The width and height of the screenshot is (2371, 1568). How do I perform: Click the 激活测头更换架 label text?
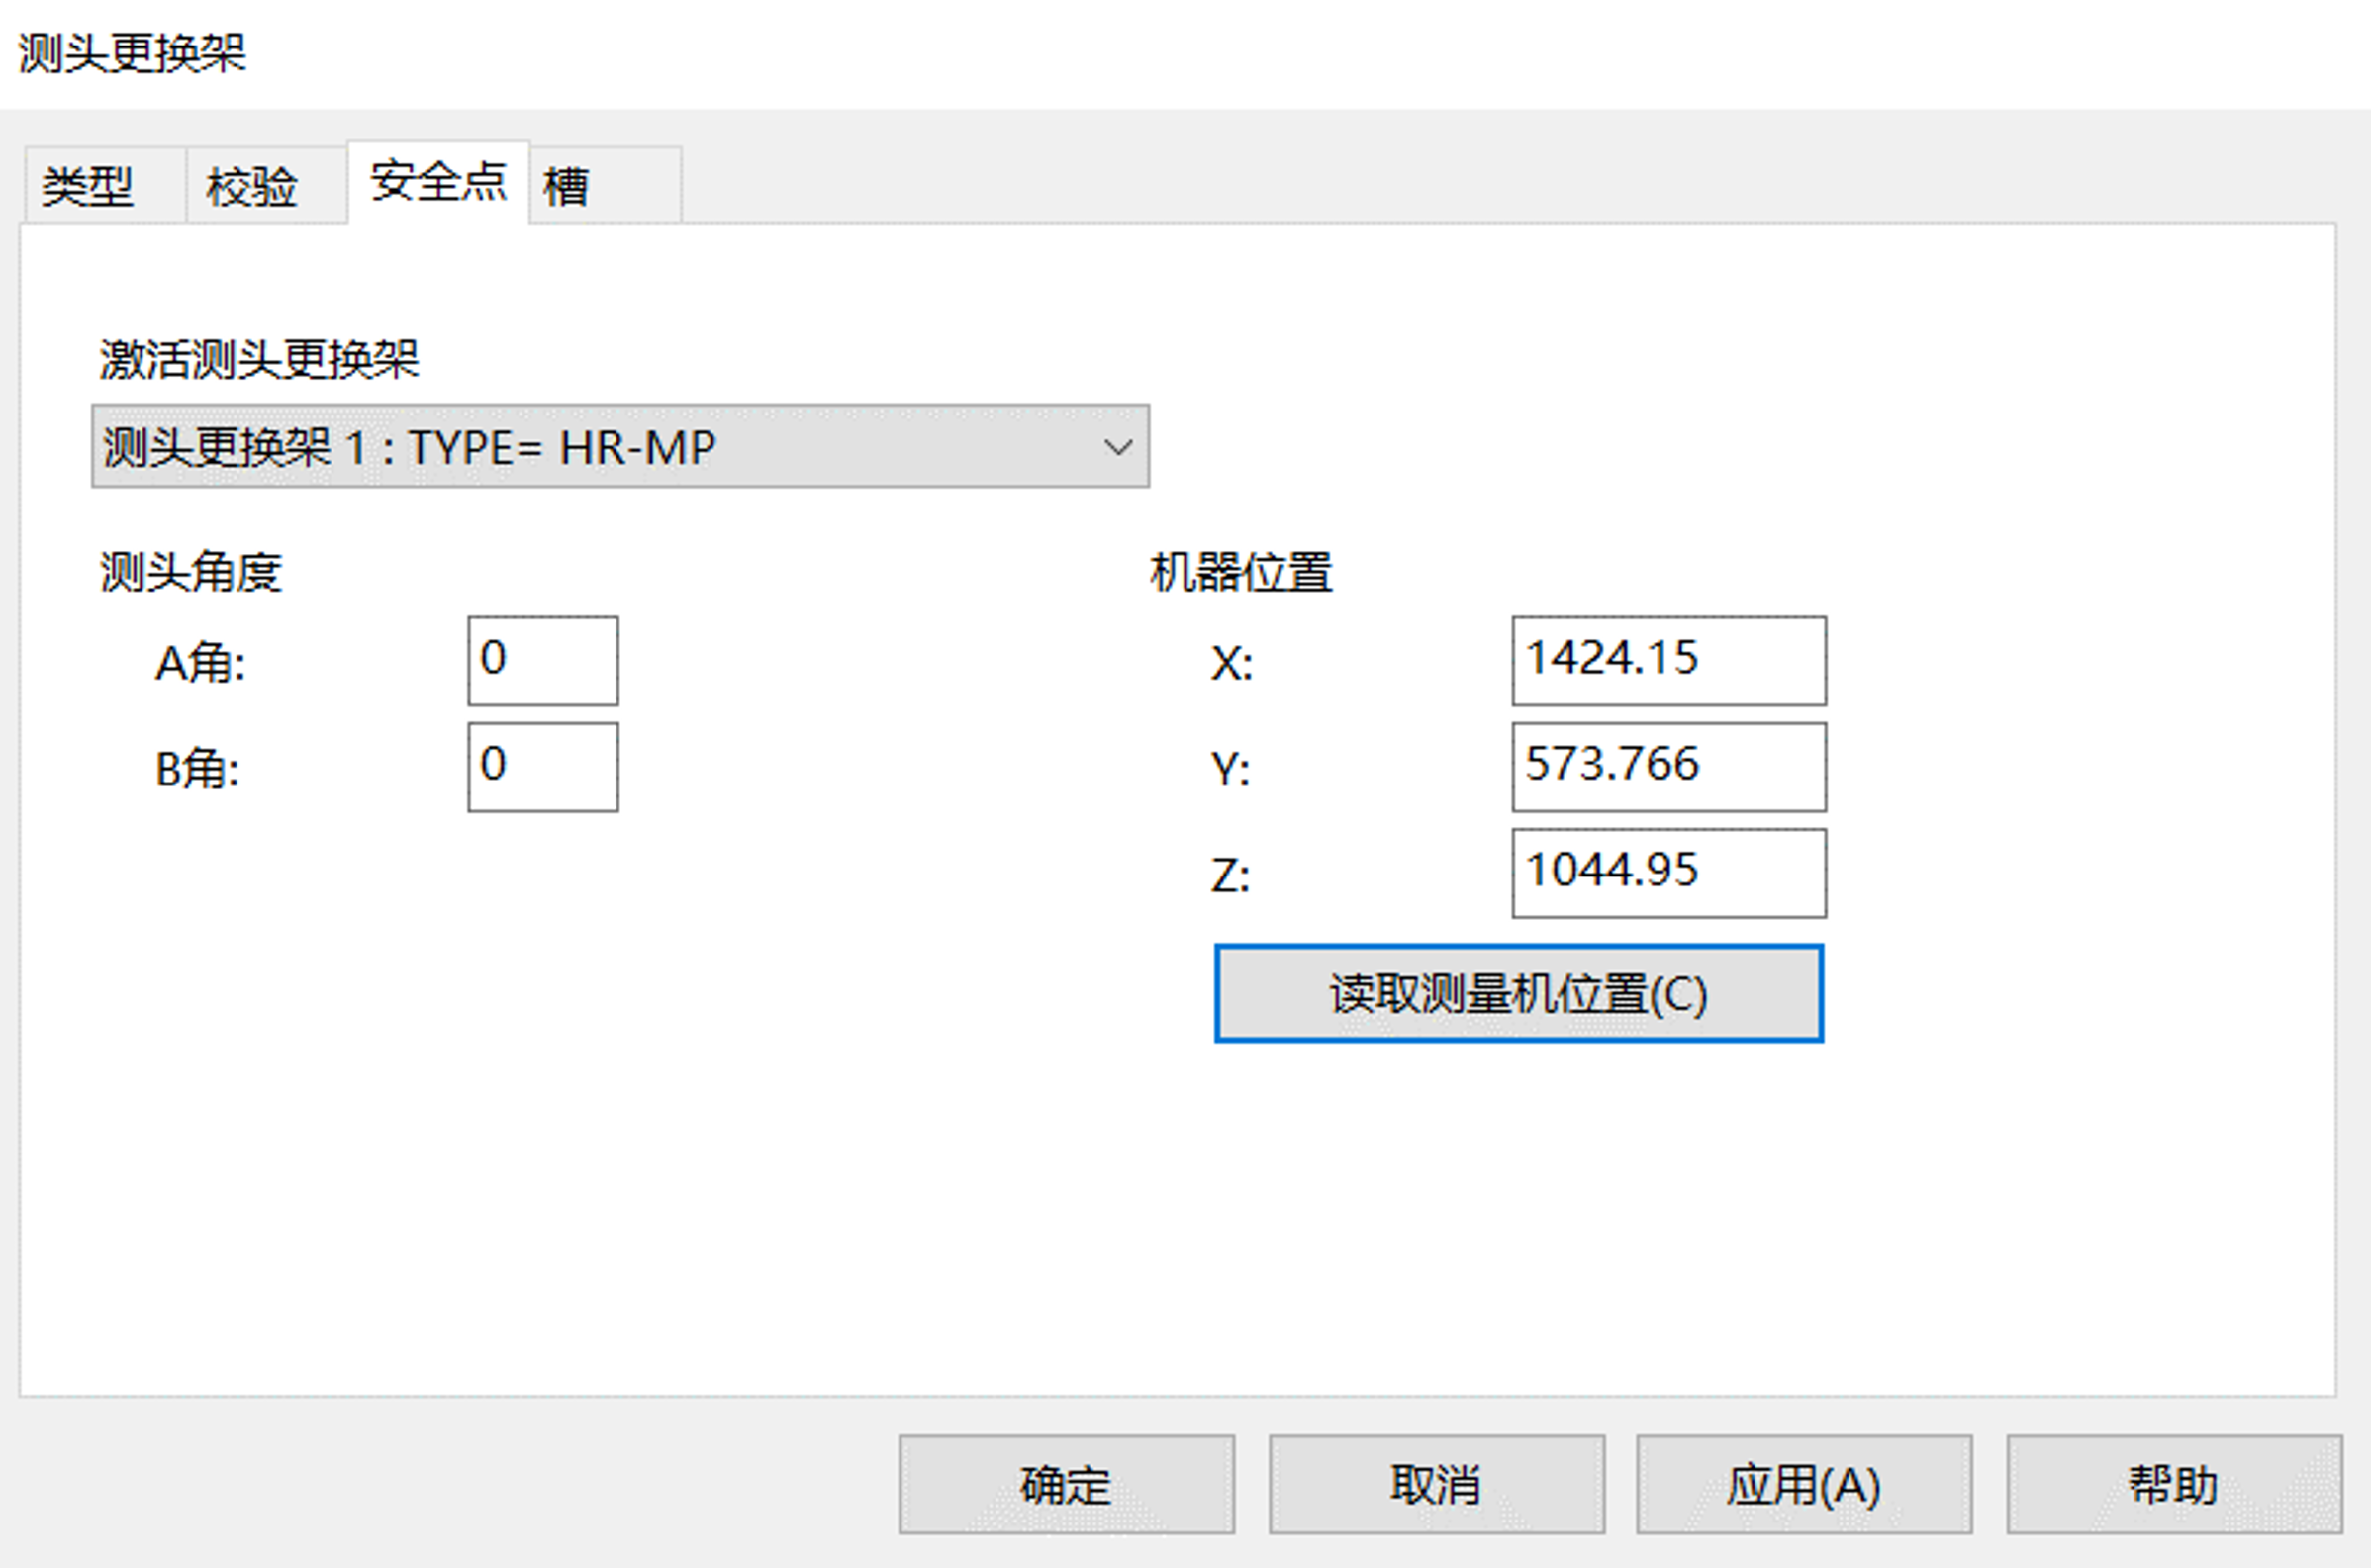pos(258,360)
